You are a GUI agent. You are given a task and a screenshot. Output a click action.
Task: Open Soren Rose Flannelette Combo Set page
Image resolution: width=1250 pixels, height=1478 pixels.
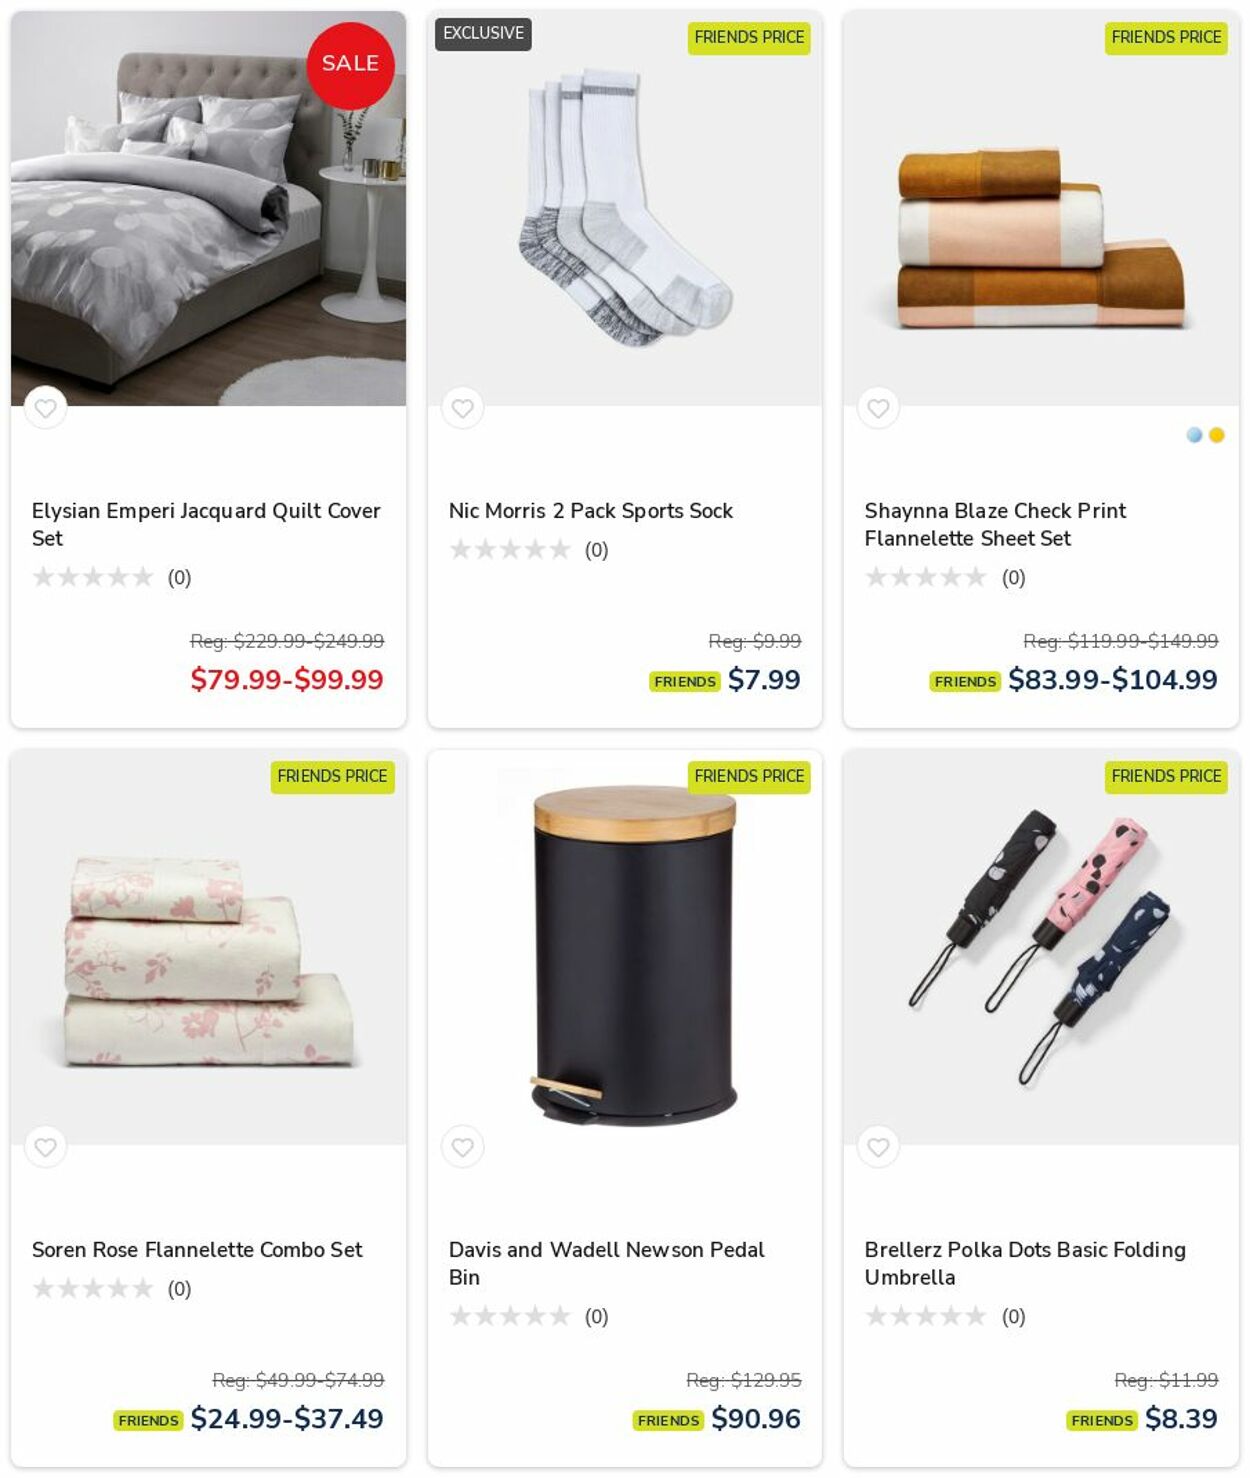(197, 1250)
